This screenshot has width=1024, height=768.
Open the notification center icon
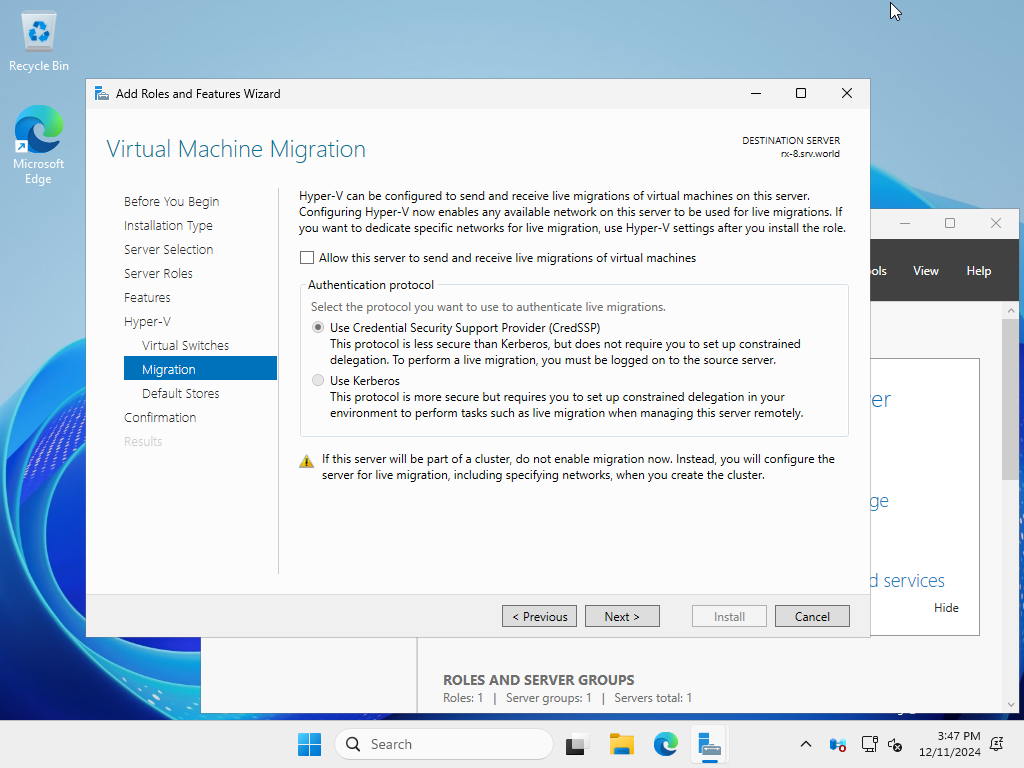coord(997,744)
